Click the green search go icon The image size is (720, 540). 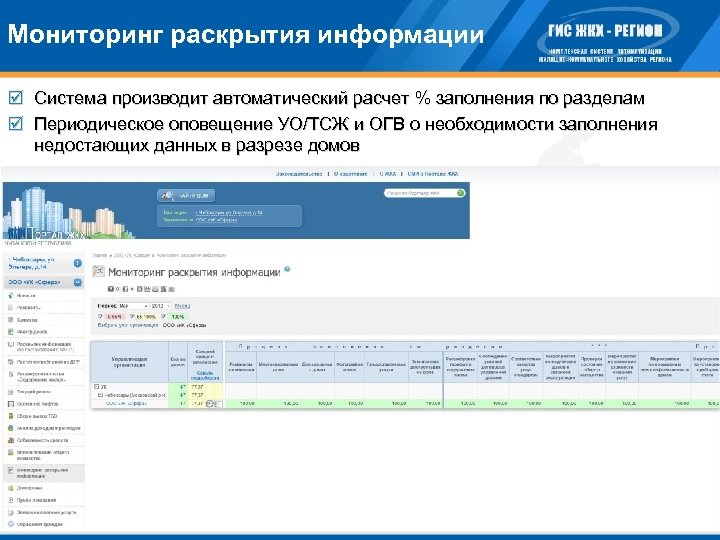(x=460, y=193)
